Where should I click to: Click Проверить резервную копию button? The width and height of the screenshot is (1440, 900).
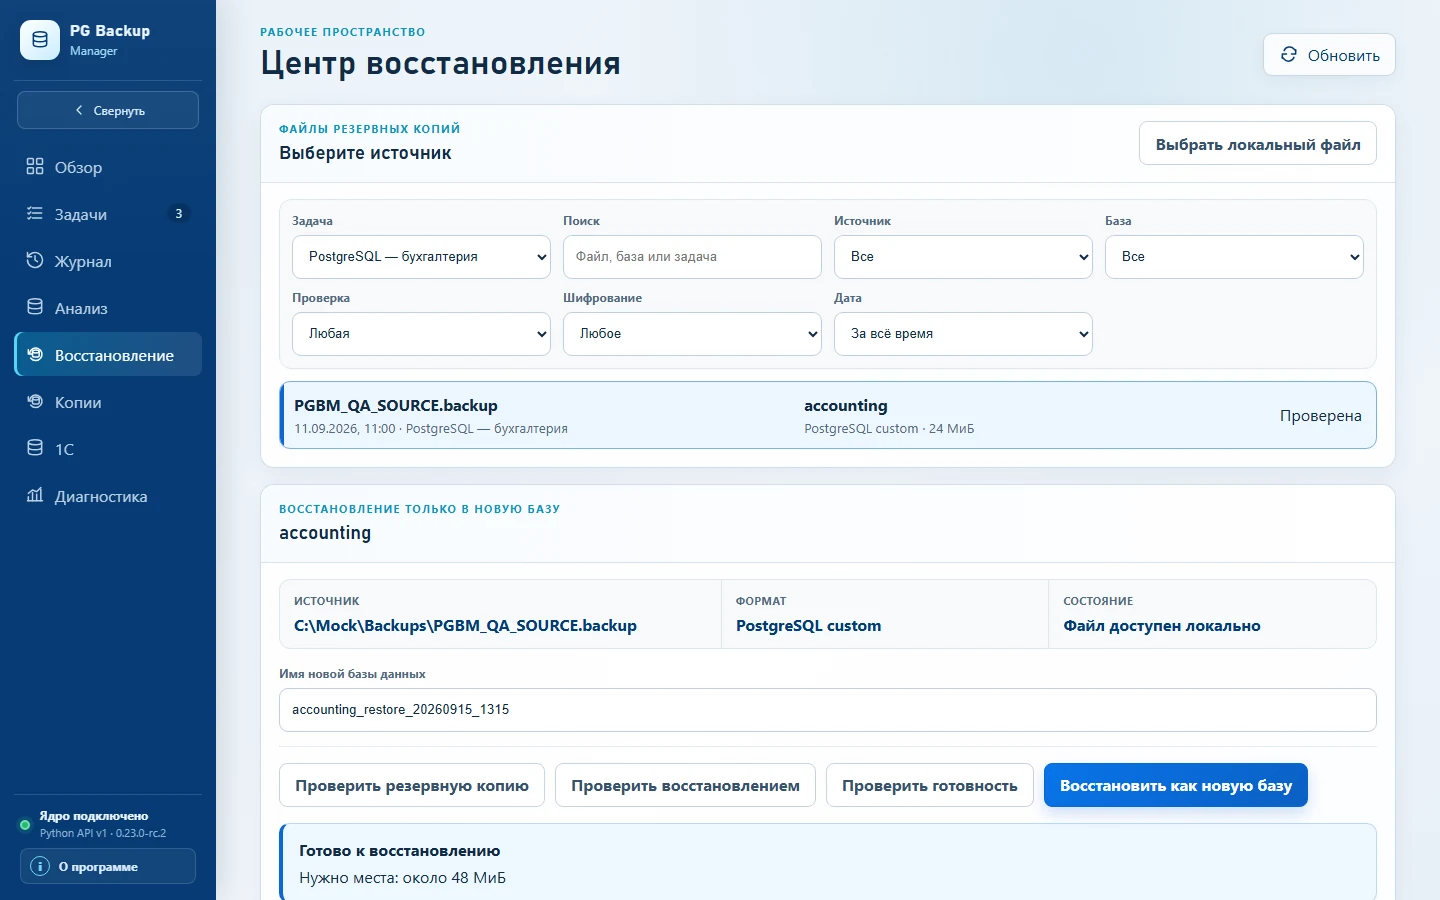[412, 785]
